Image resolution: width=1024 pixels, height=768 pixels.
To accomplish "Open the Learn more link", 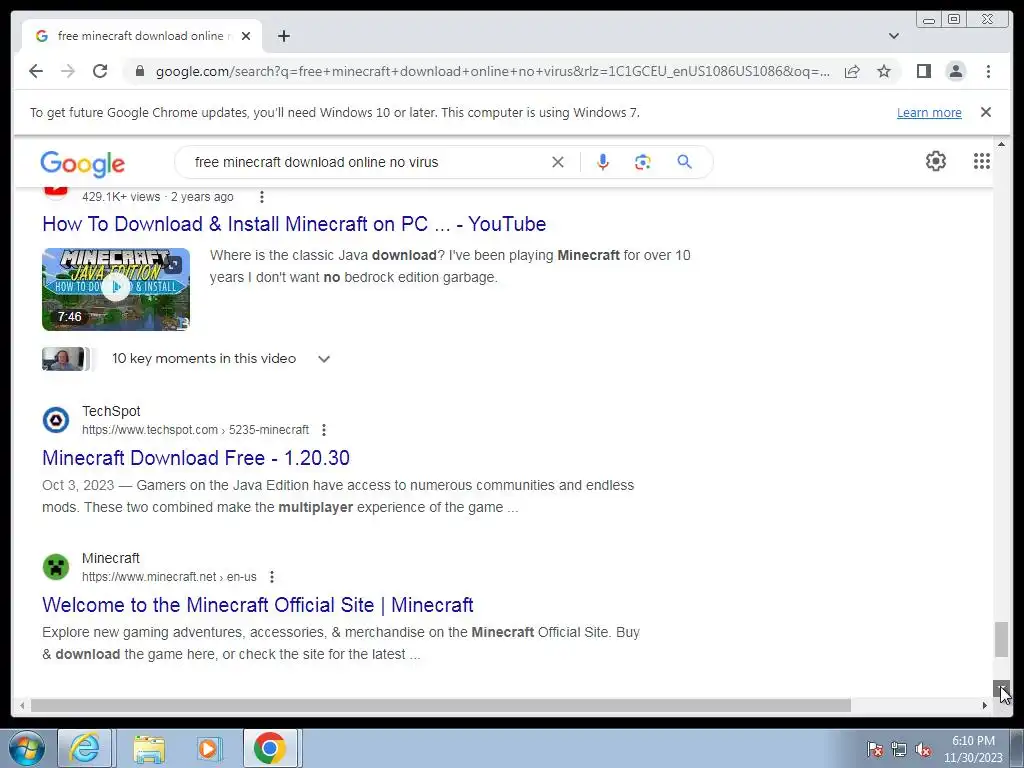I will pyautogui.click(x=929, y=112).
